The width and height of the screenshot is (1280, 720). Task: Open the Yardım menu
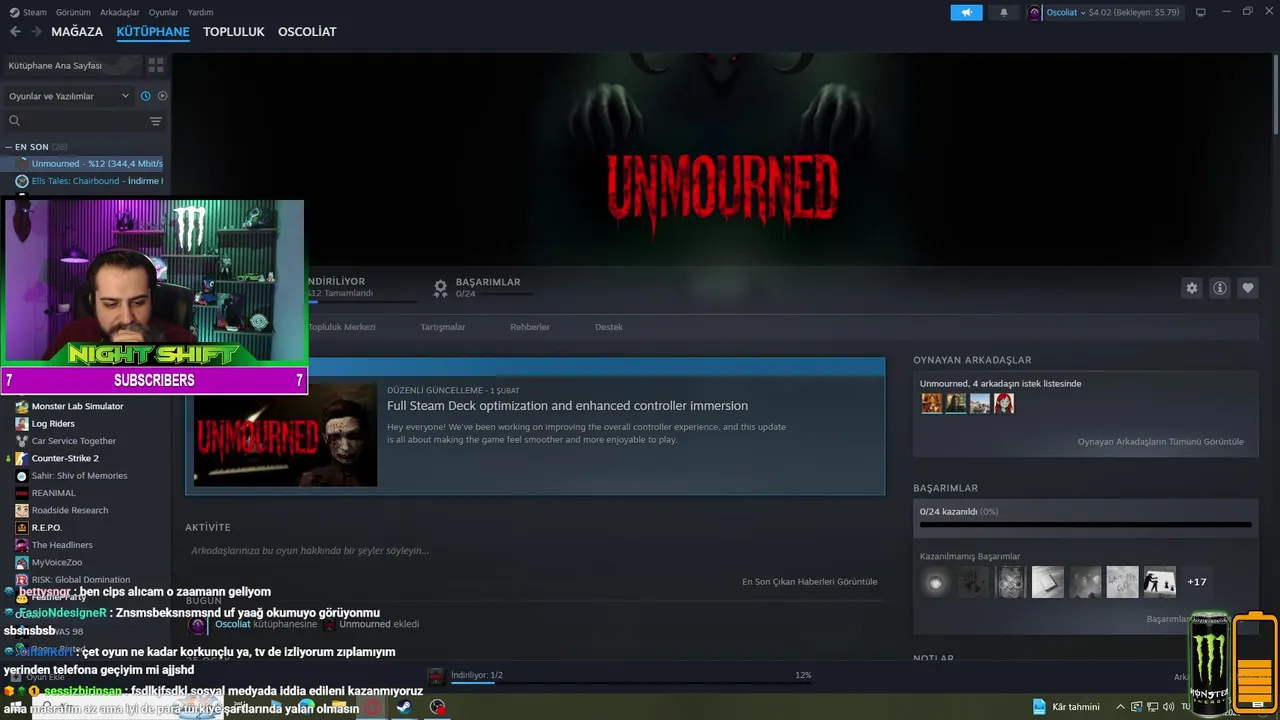pyautogui.click(x=200, y=12)
